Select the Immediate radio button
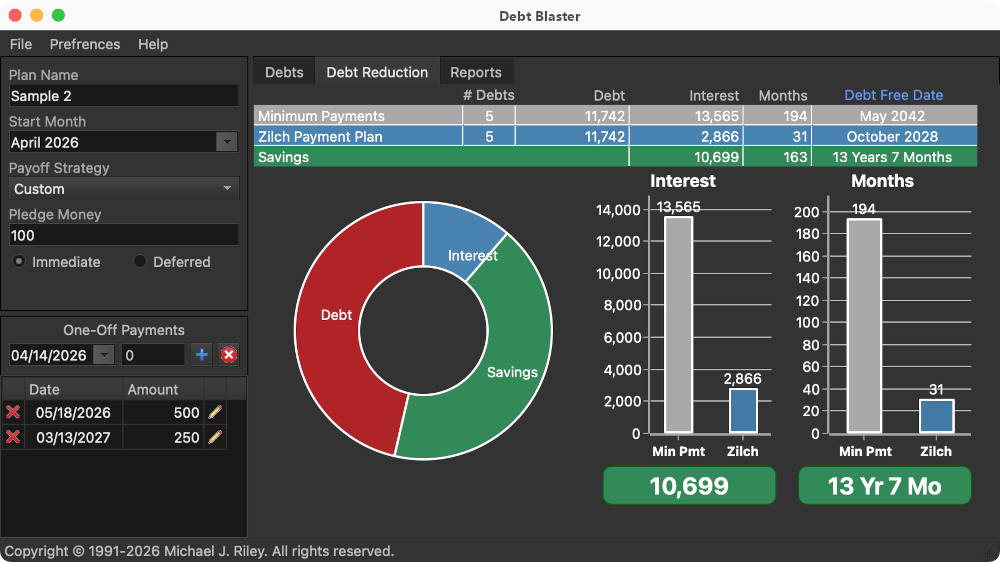1000x562 pixels. tap(19, 262)
